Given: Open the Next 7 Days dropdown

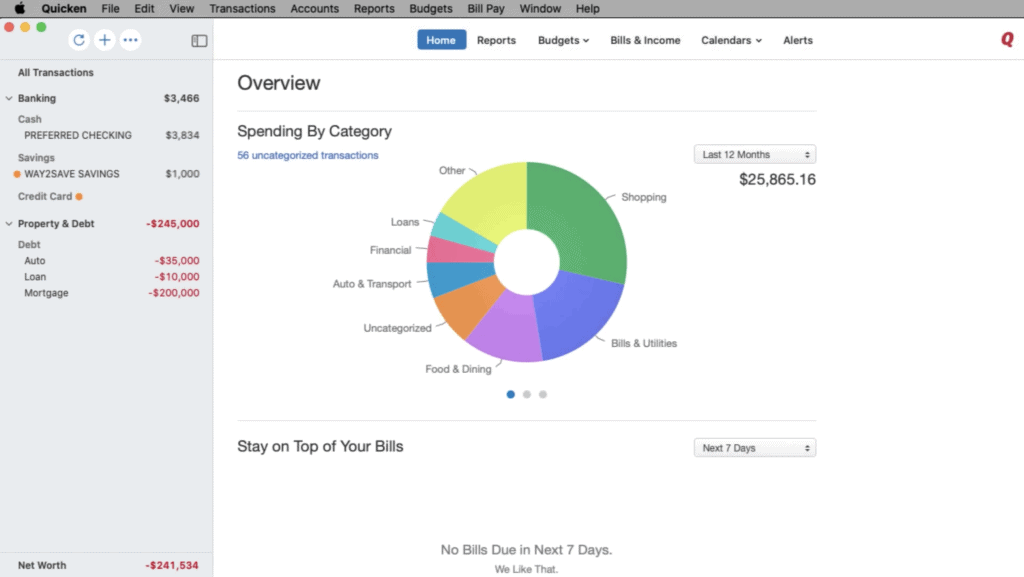Looking at the screenshot, I should 755,448.
